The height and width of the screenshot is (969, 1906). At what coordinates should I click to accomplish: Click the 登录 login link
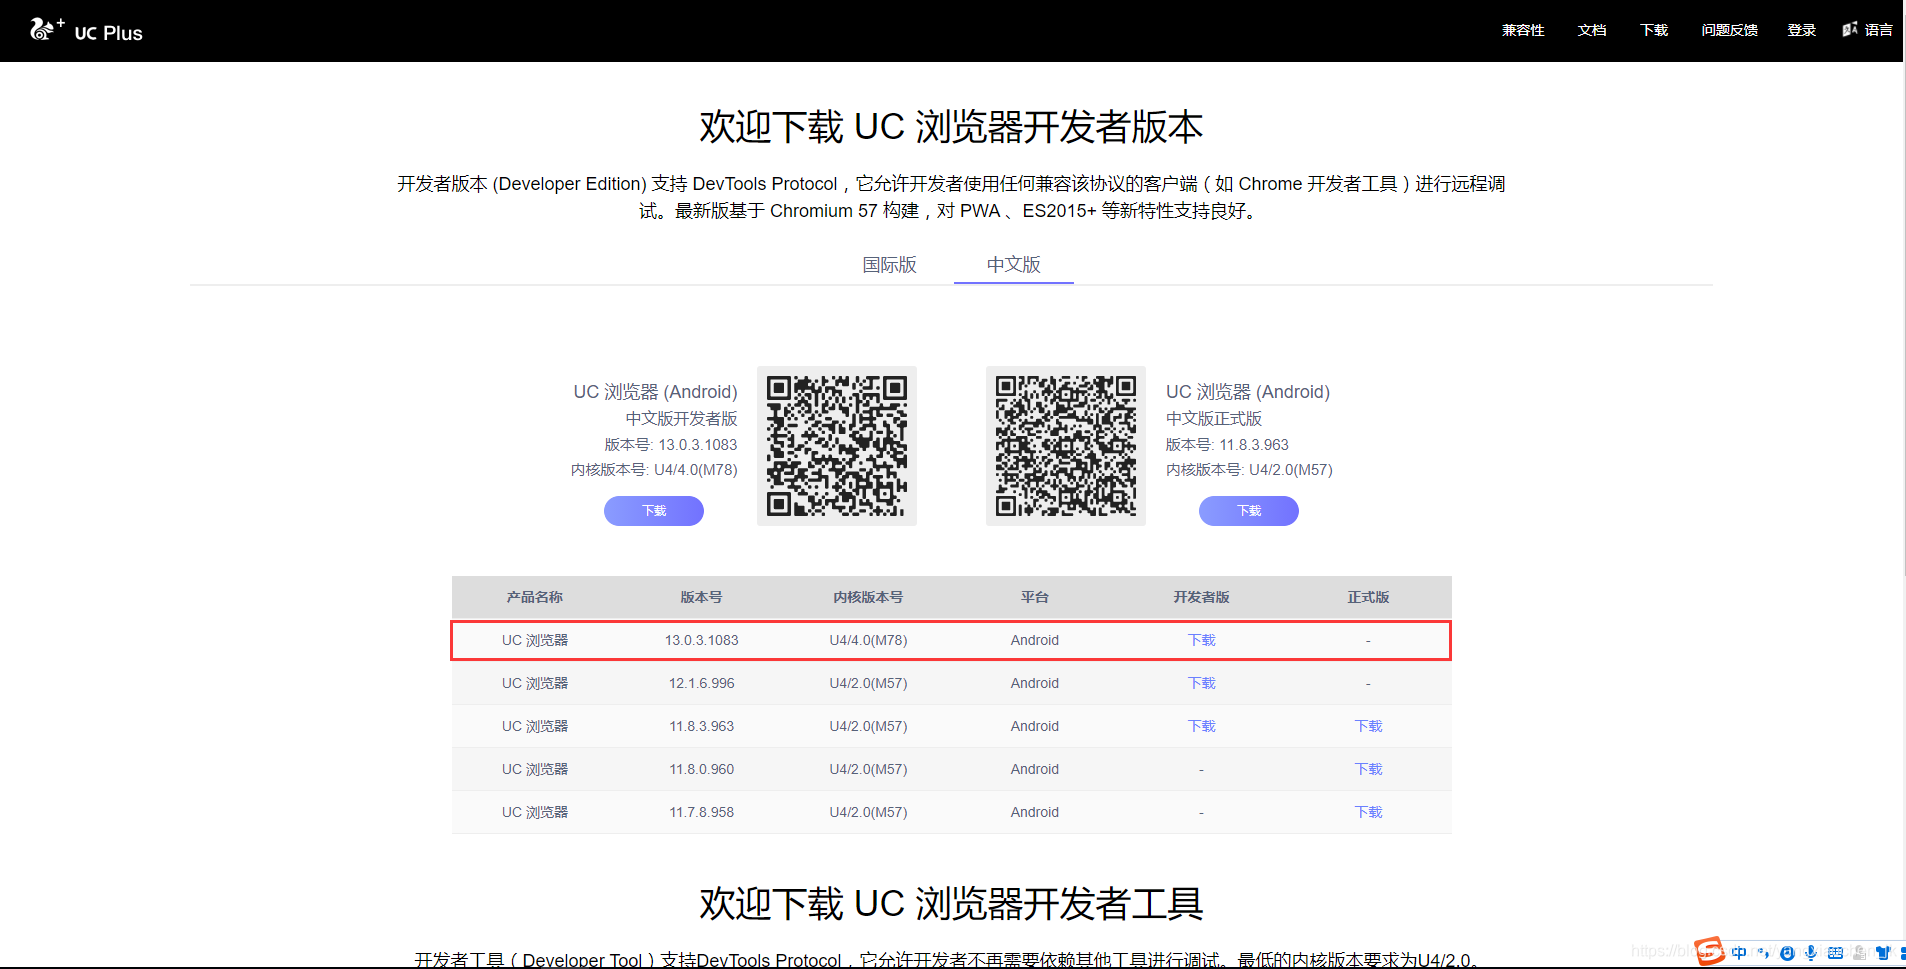click(1799, 29)
